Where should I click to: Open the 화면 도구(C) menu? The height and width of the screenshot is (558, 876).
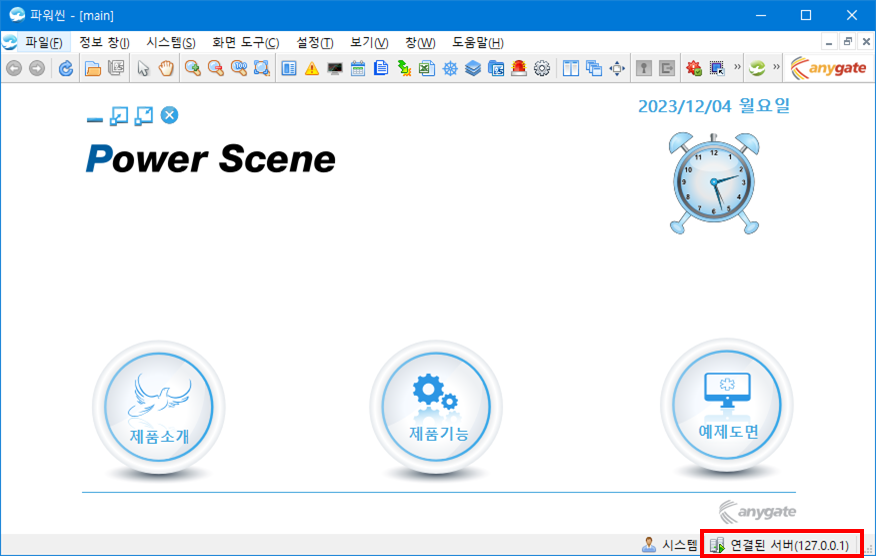tap(246, 42)
